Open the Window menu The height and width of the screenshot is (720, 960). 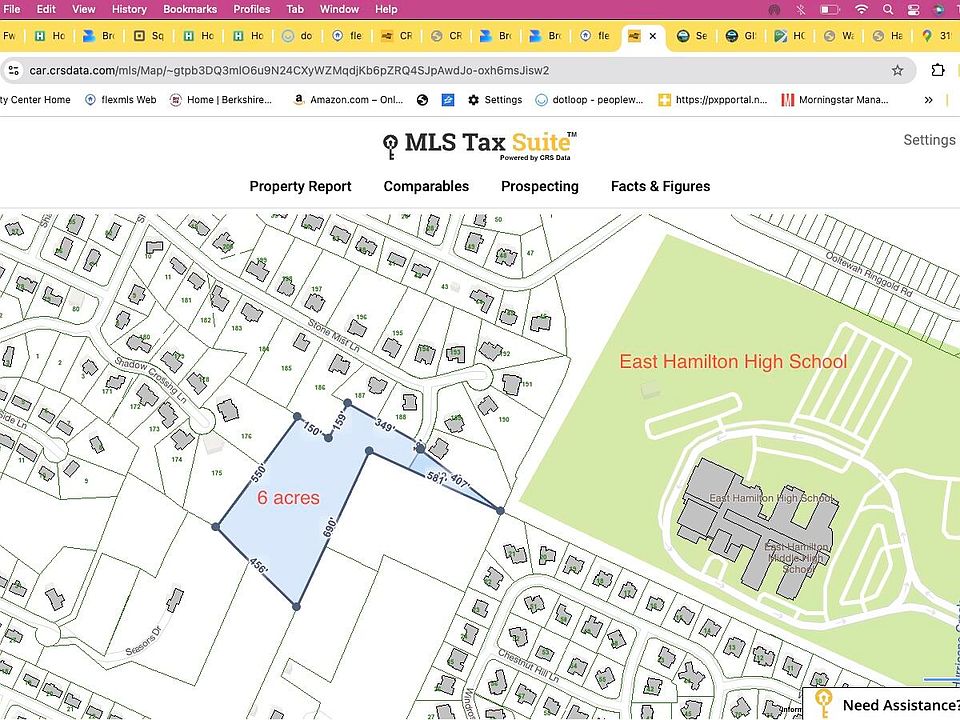(339, 9)
